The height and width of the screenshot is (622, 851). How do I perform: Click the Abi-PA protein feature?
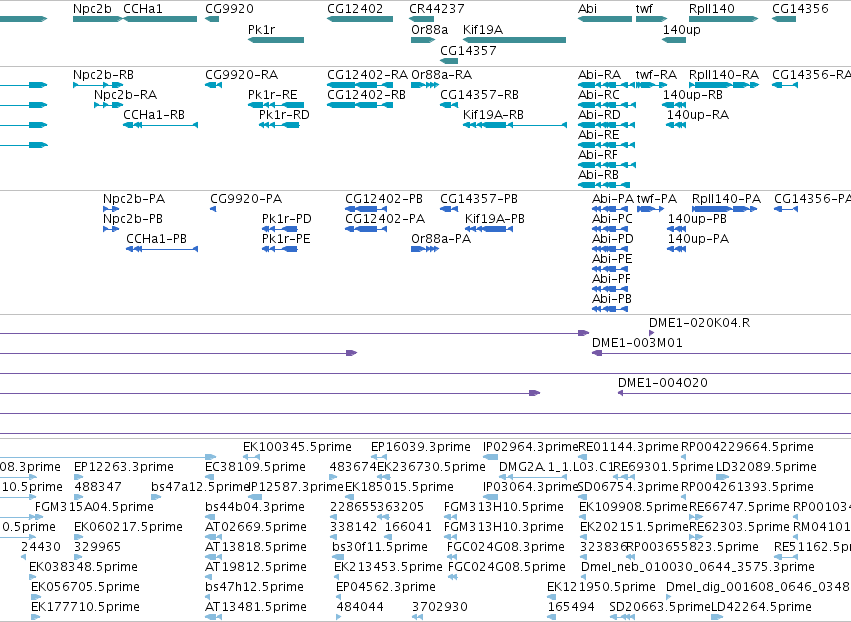610,209
